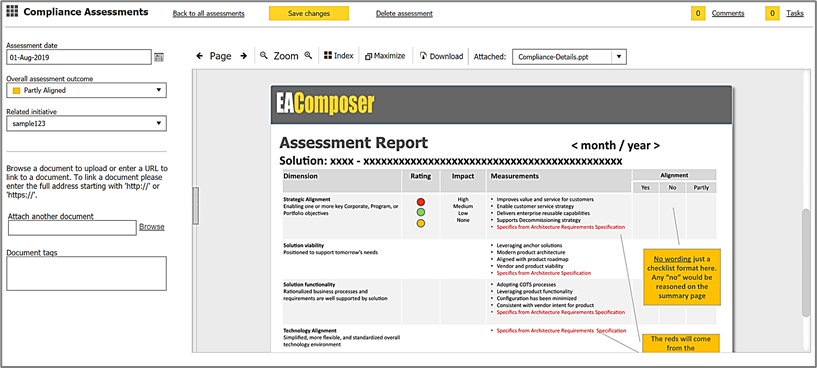
Task: Expand the Overall assessment outcome dropdown
Action: (x=86, y=90)
